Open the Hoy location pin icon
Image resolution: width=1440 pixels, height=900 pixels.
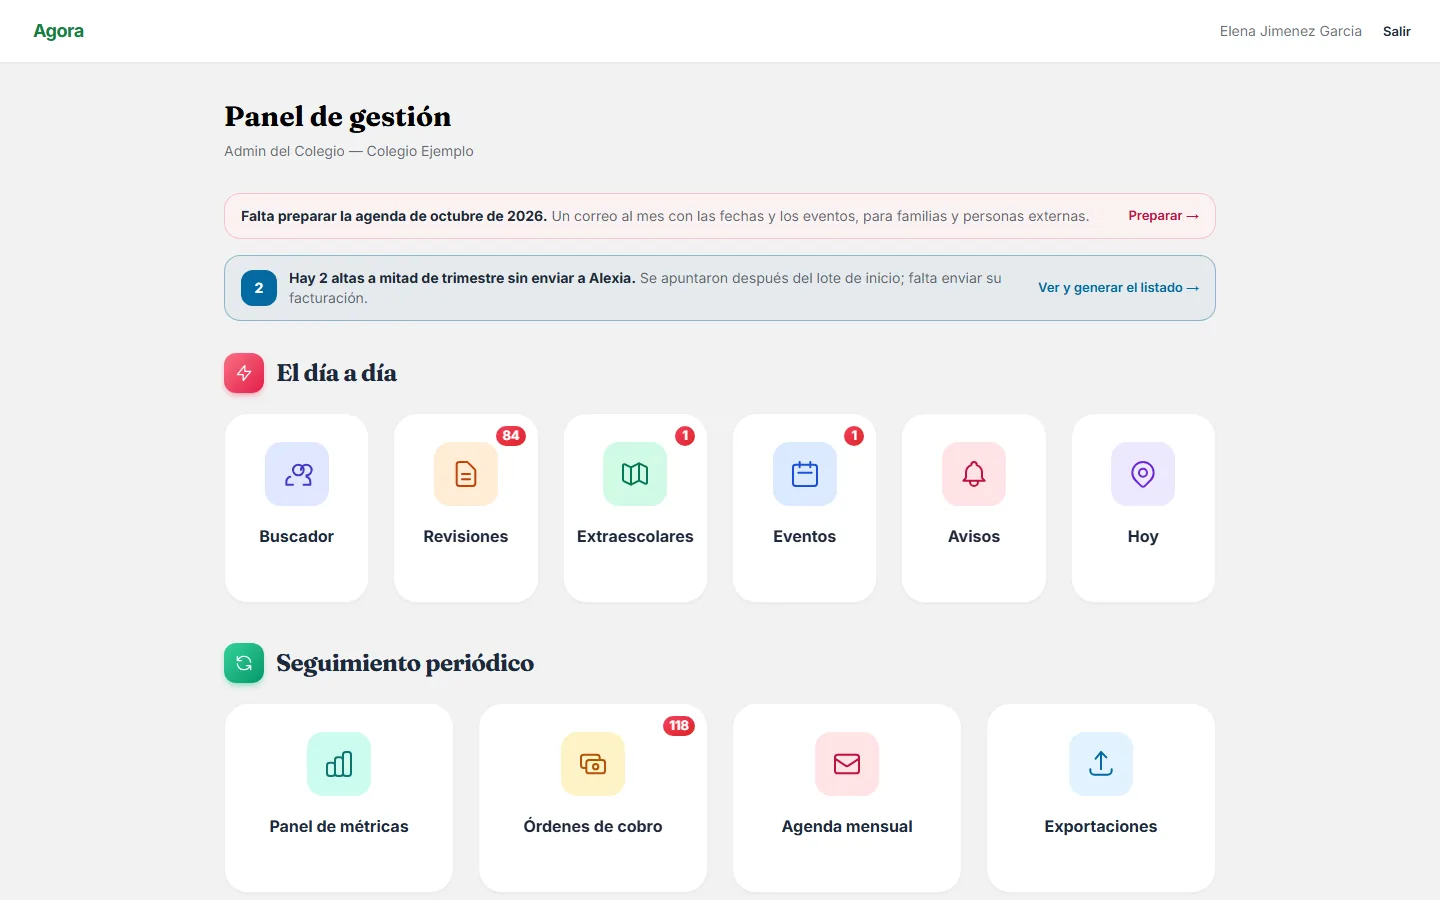[1143, 474]
